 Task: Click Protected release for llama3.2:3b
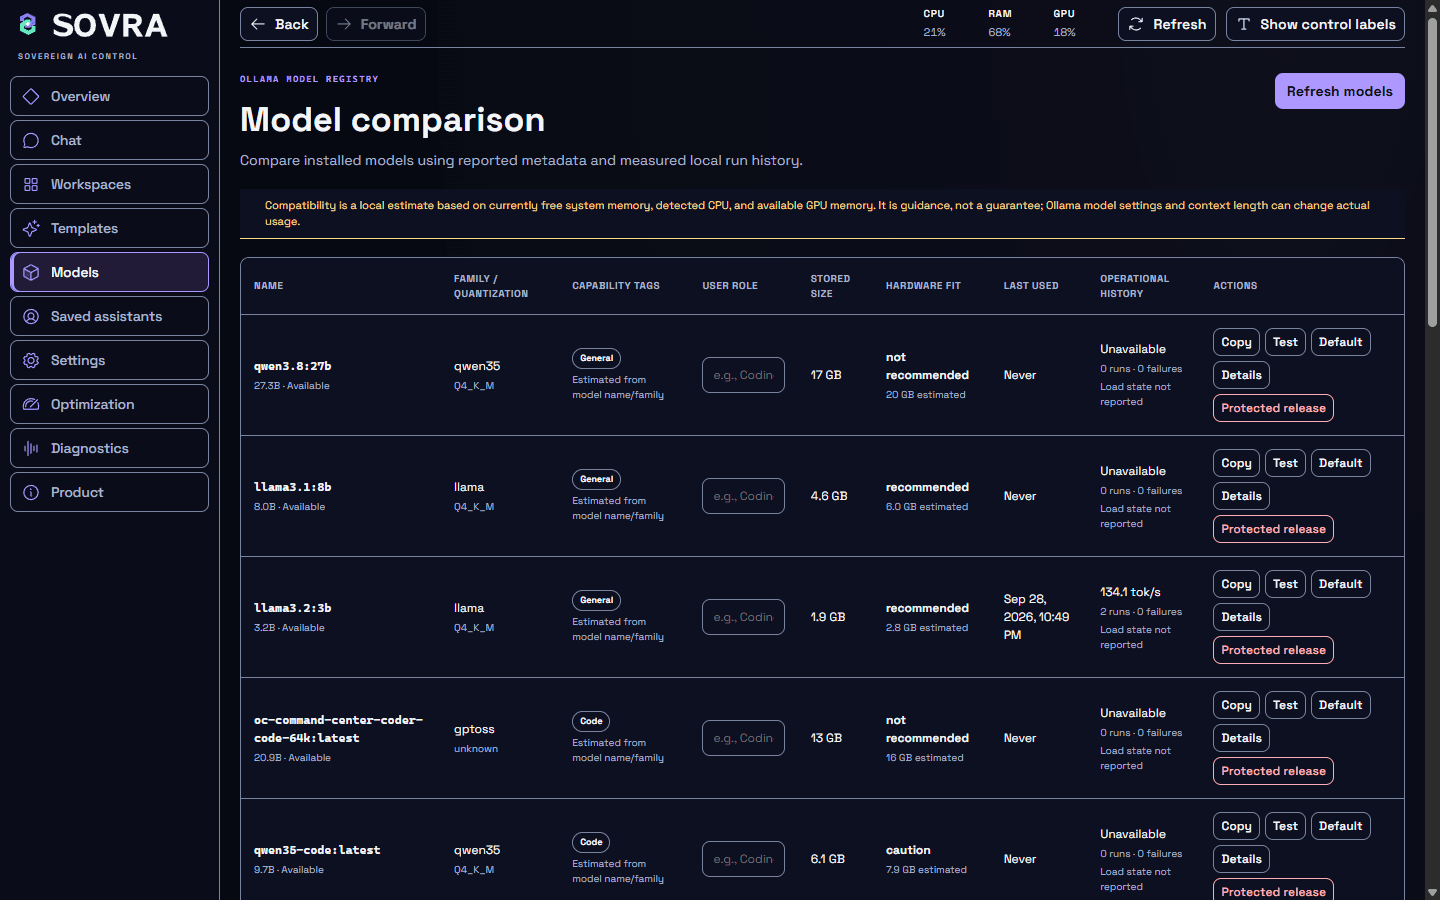(x=1273, y=650)
